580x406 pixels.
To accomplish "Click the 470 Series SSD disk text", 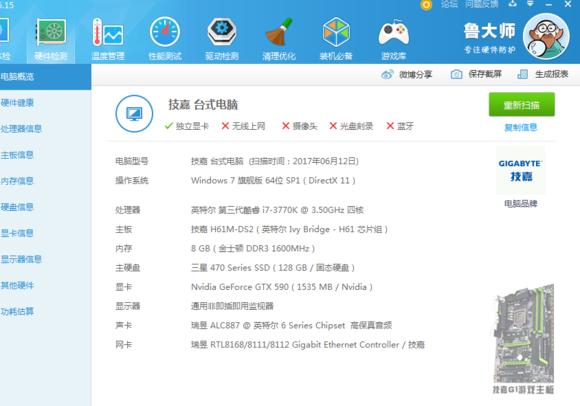I will point(273,268).
